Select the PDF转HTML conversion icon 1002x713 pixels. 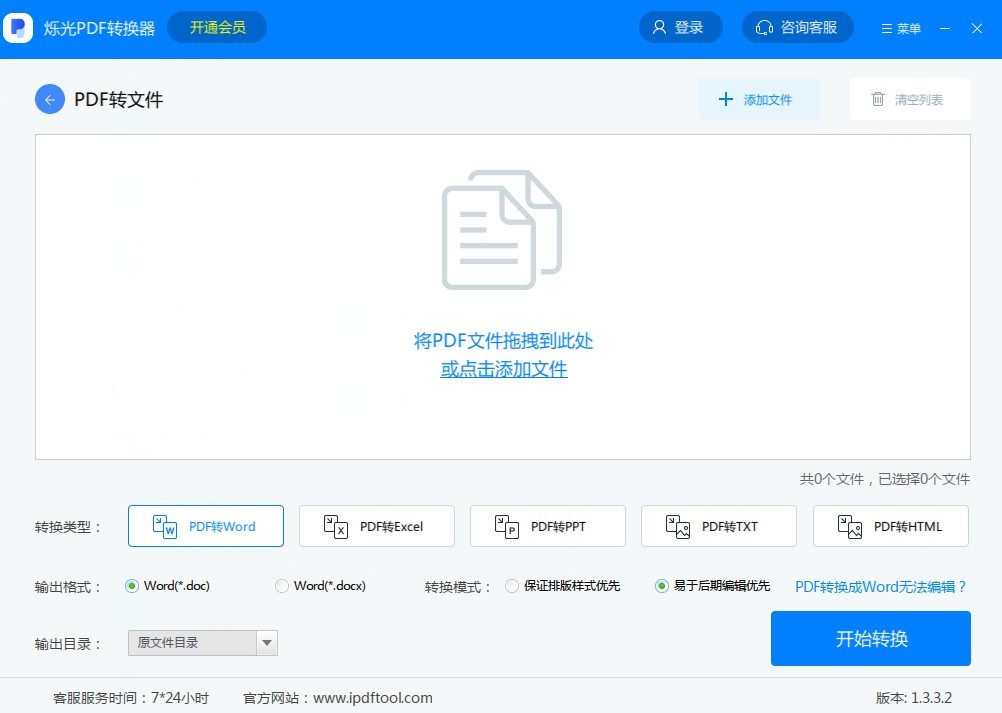(x=852, y=525)
